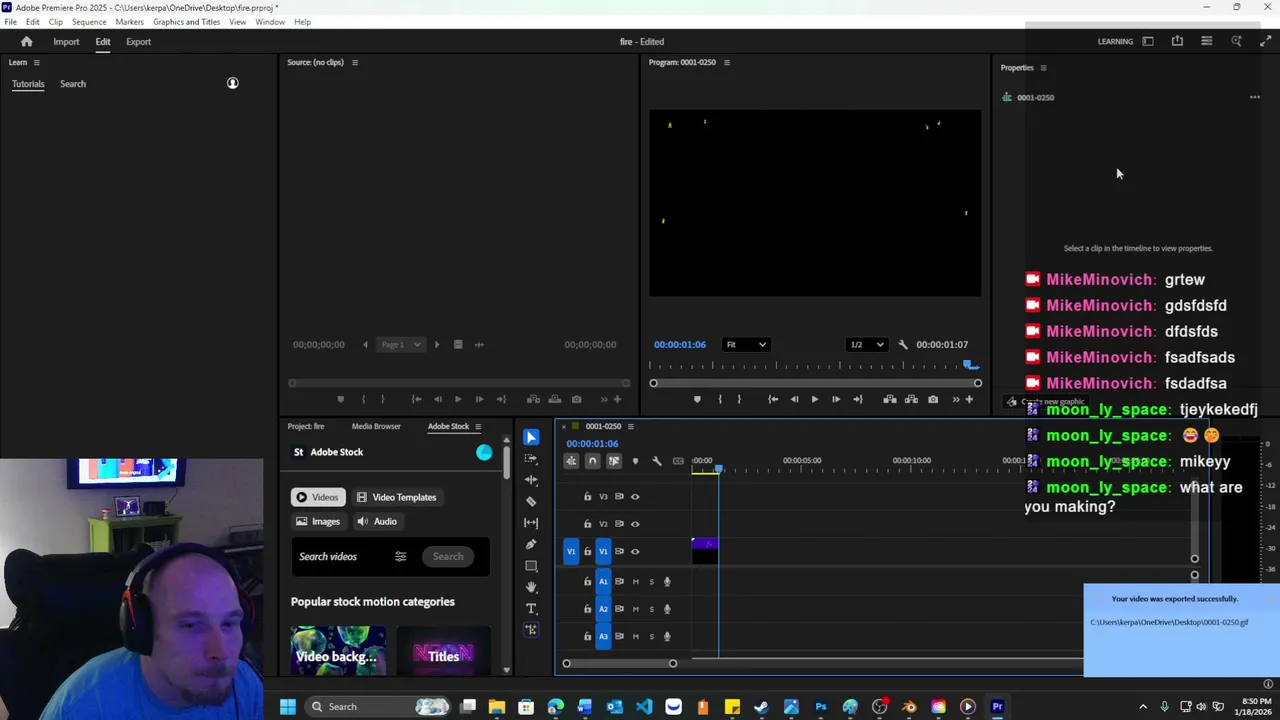Open Graphics and Titles menu
Image resolution: width=1280 pixels, height=720 pixels.
[x=186, y=22]
